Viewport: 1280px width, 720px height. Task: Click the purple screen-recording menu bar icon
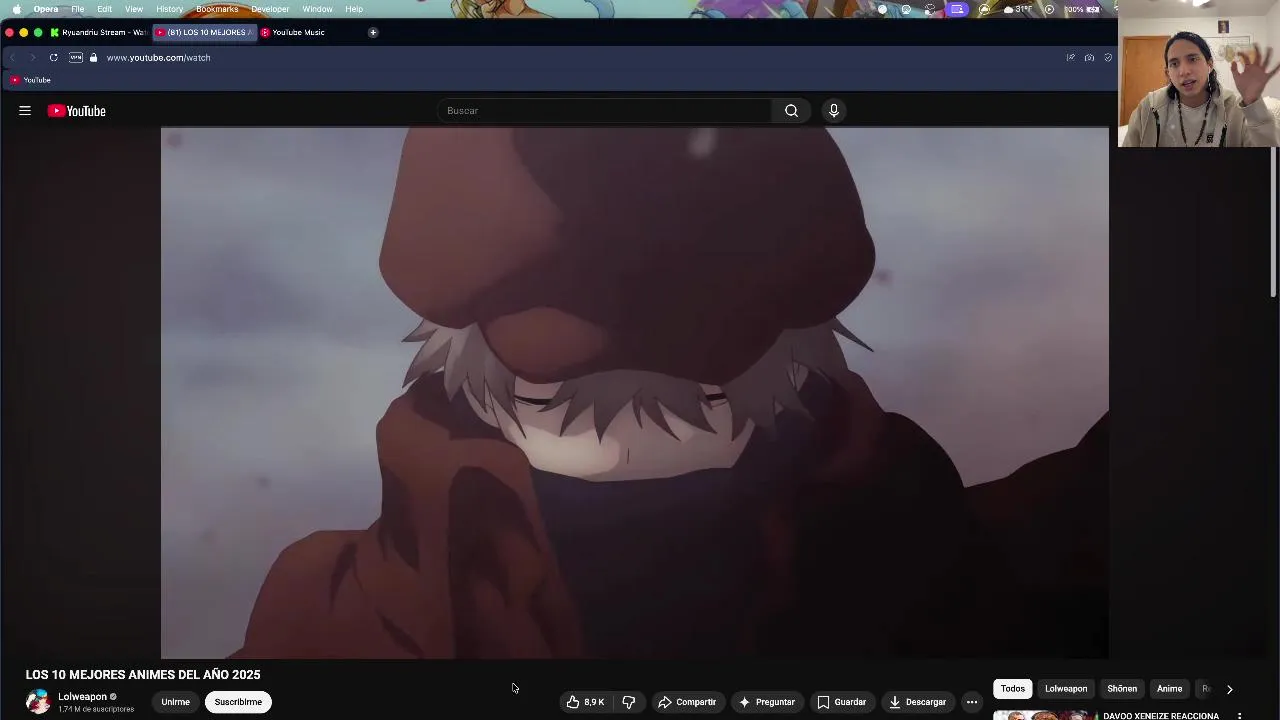pos(957,9)
